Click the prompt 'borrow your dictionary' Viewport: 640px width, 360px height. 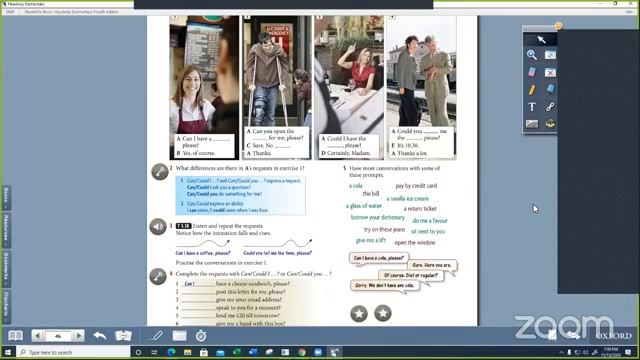[x=378, y=218]
